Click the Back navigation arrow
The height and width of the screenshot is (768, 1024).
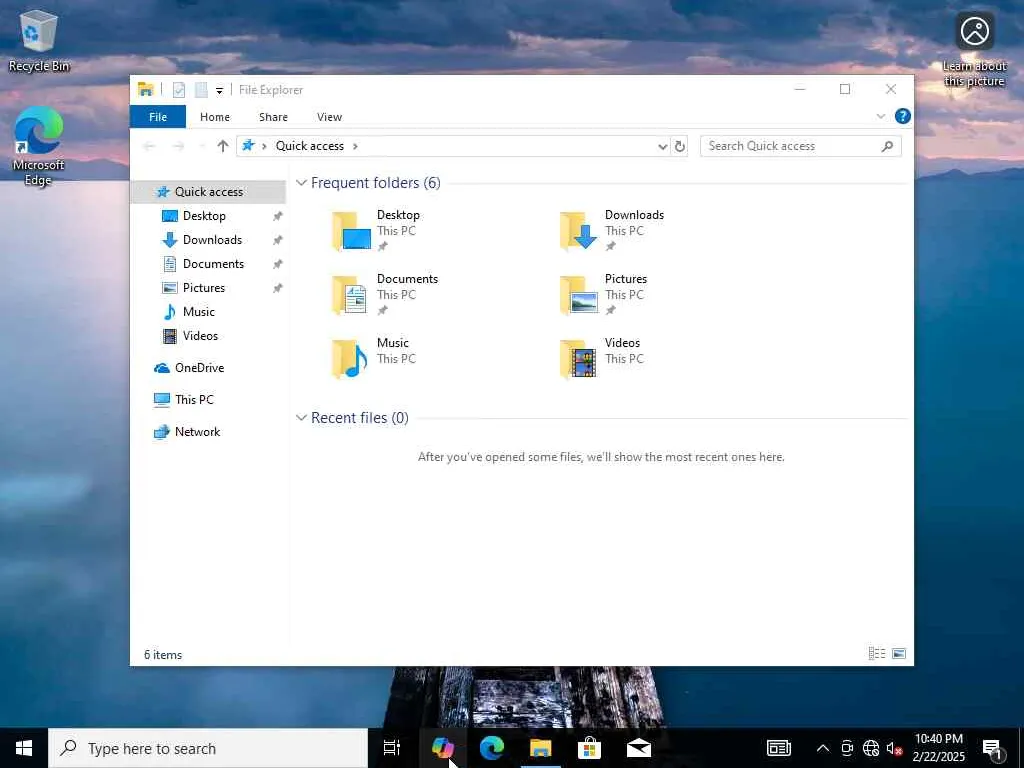[x=149, y=146]
